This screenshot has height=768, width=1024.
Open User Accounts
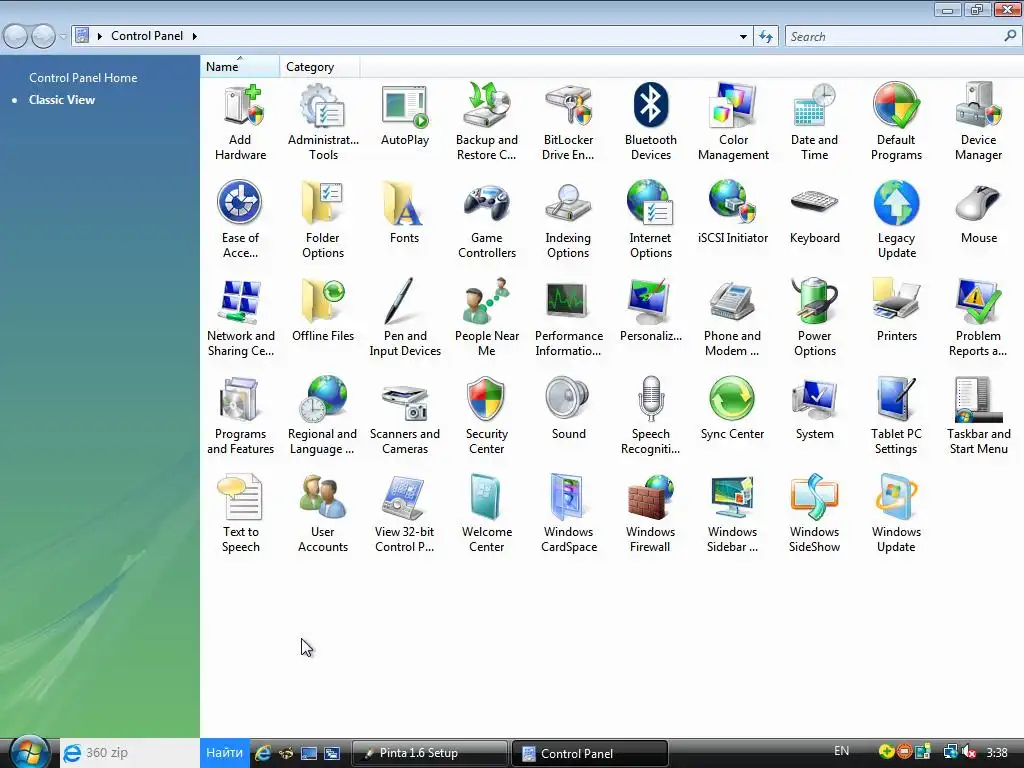pos(323,513)
